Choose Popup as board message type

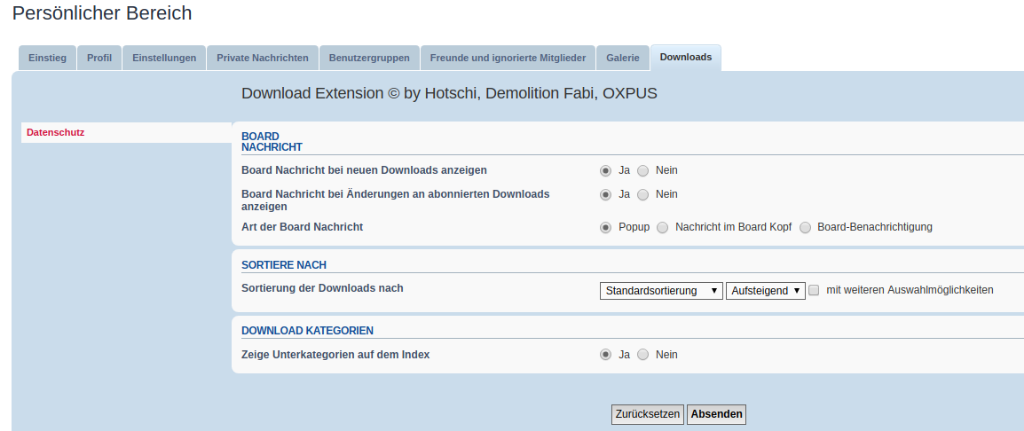tap(606, 227)
